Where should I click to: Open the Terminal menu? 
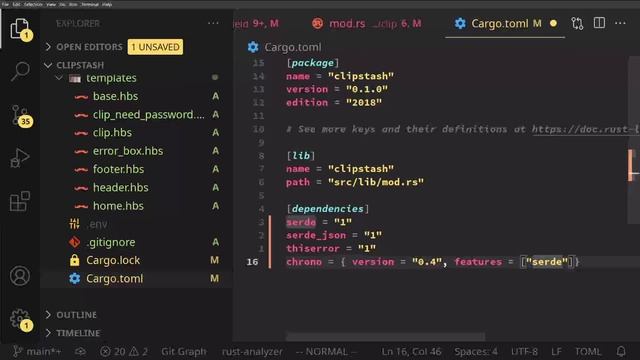point(89,4)
